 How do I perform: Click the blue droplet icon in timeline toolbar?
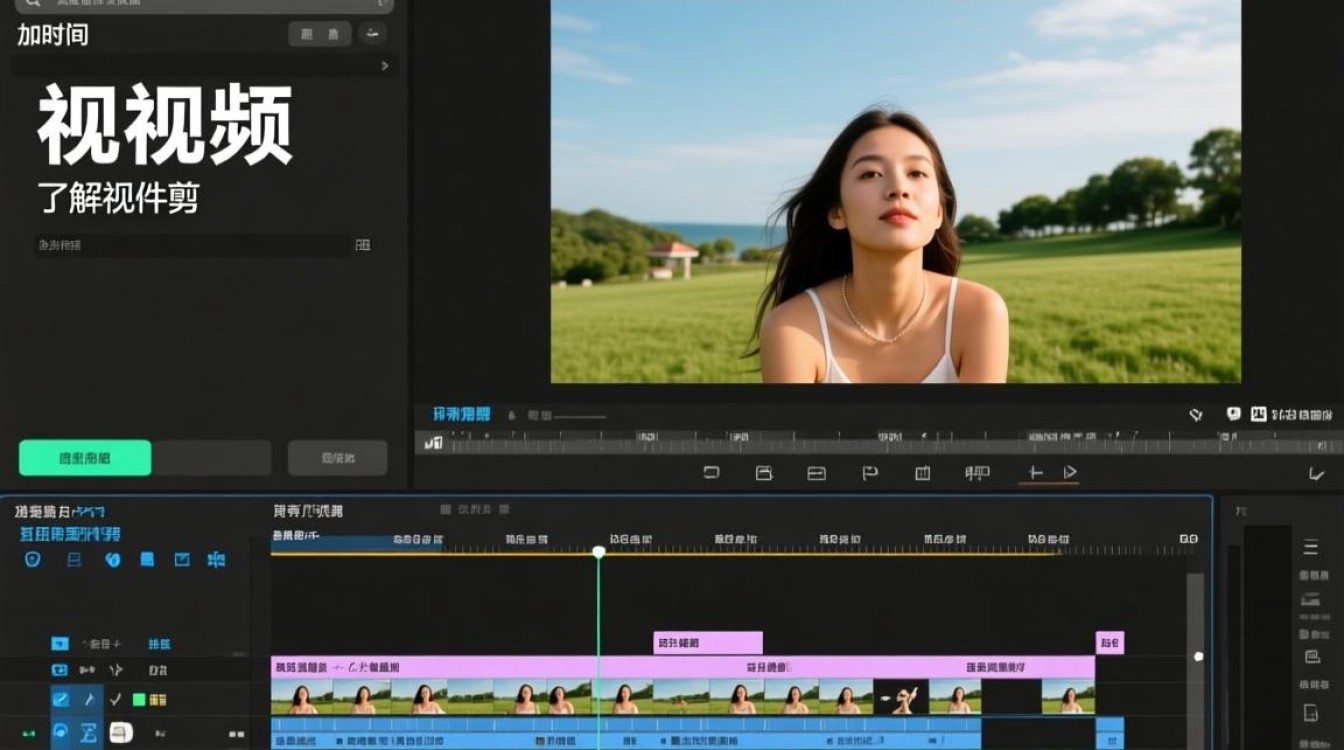(112, 560)
